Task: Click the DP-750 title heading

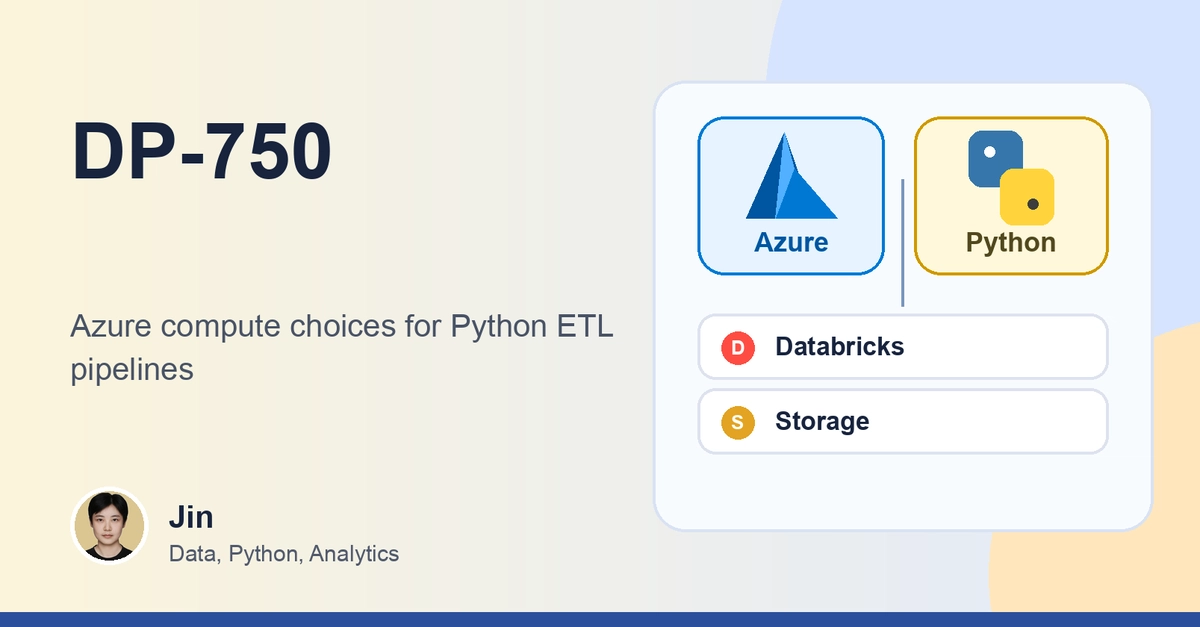Action: (x=201, y=153)
